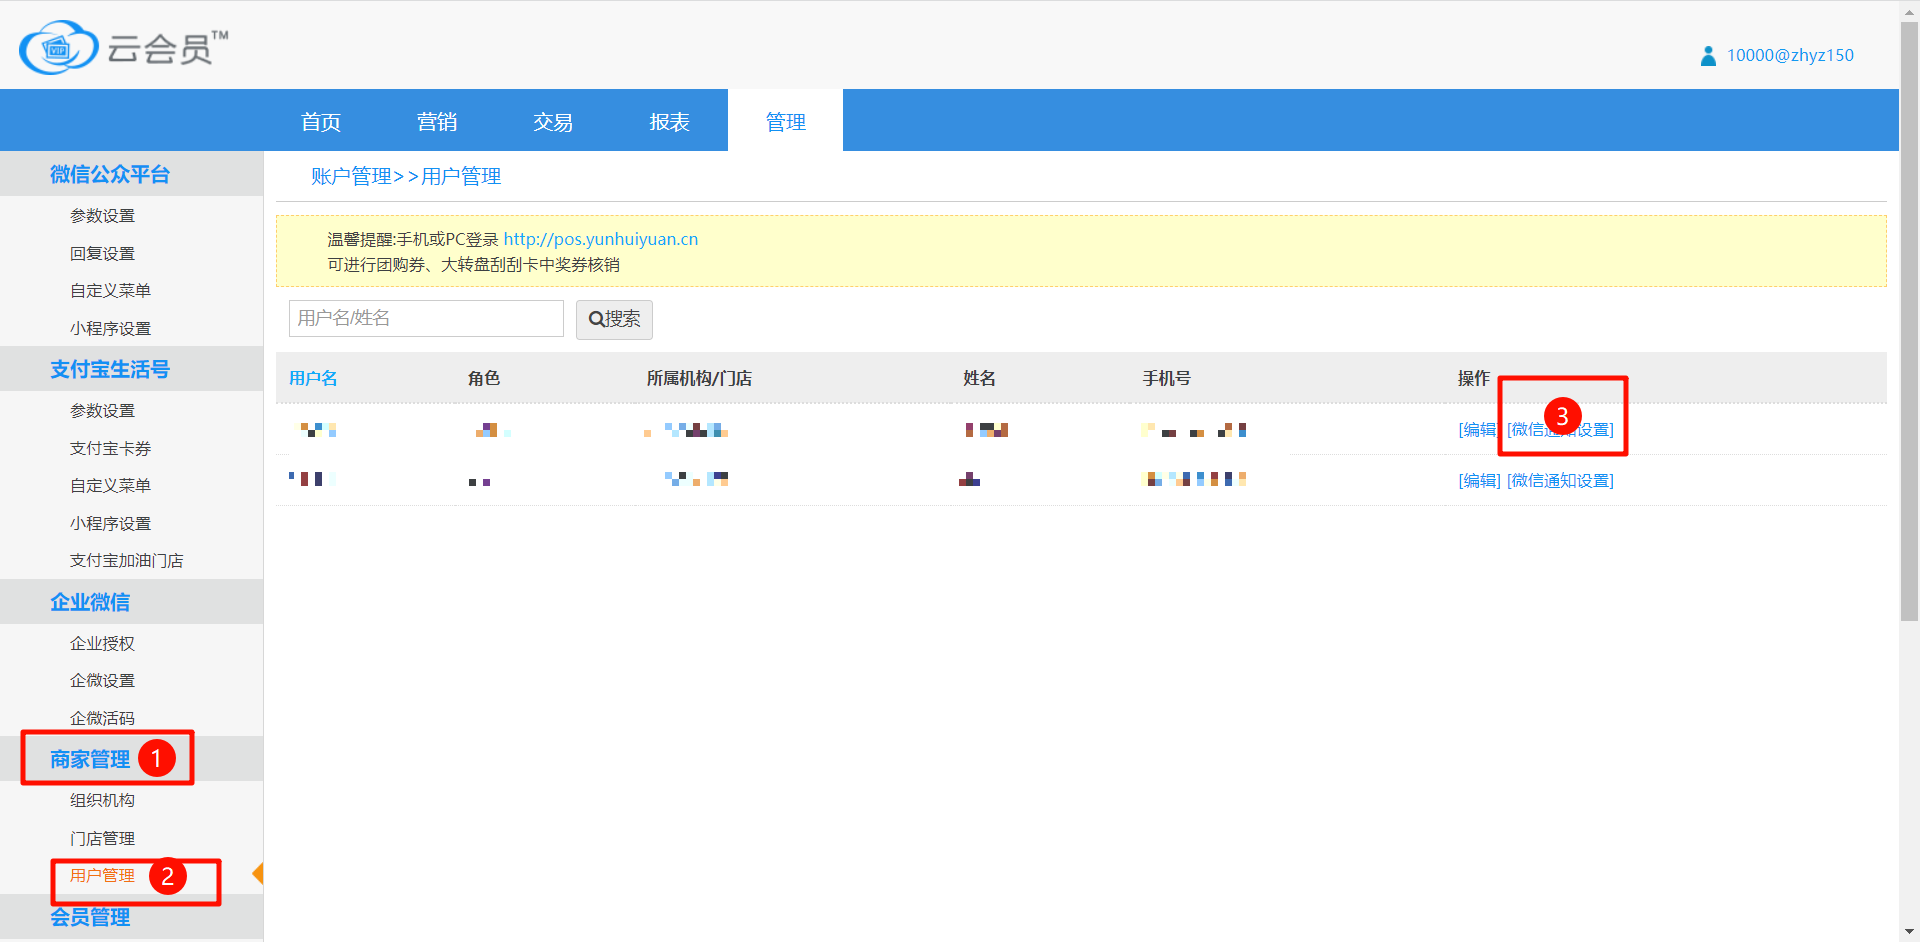Screen dimensions: 1920x942
Task: Click the 云会员 cloud logo
Action: tap(60, 47)
